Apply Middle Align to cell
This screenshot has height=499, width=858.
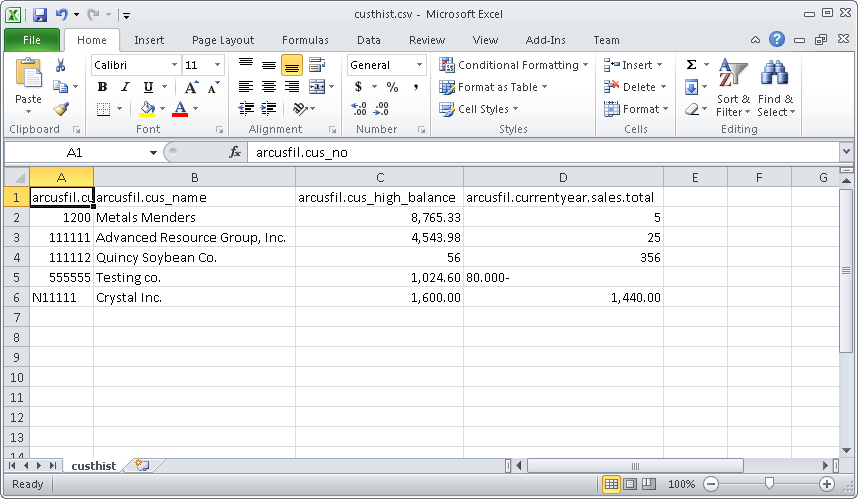click(269, 65)
